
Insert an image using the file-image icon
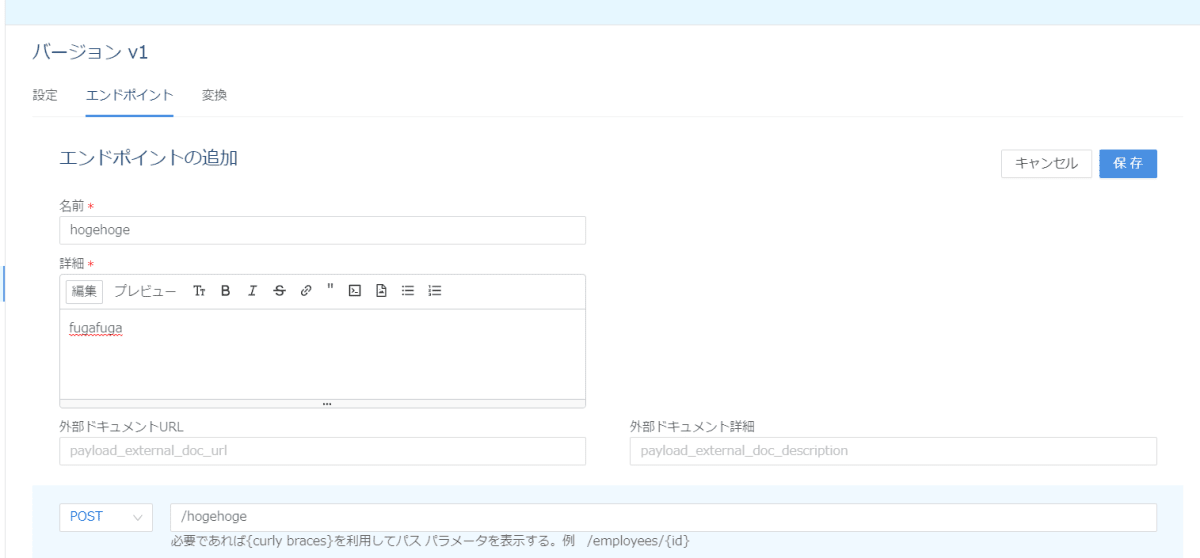381,291
